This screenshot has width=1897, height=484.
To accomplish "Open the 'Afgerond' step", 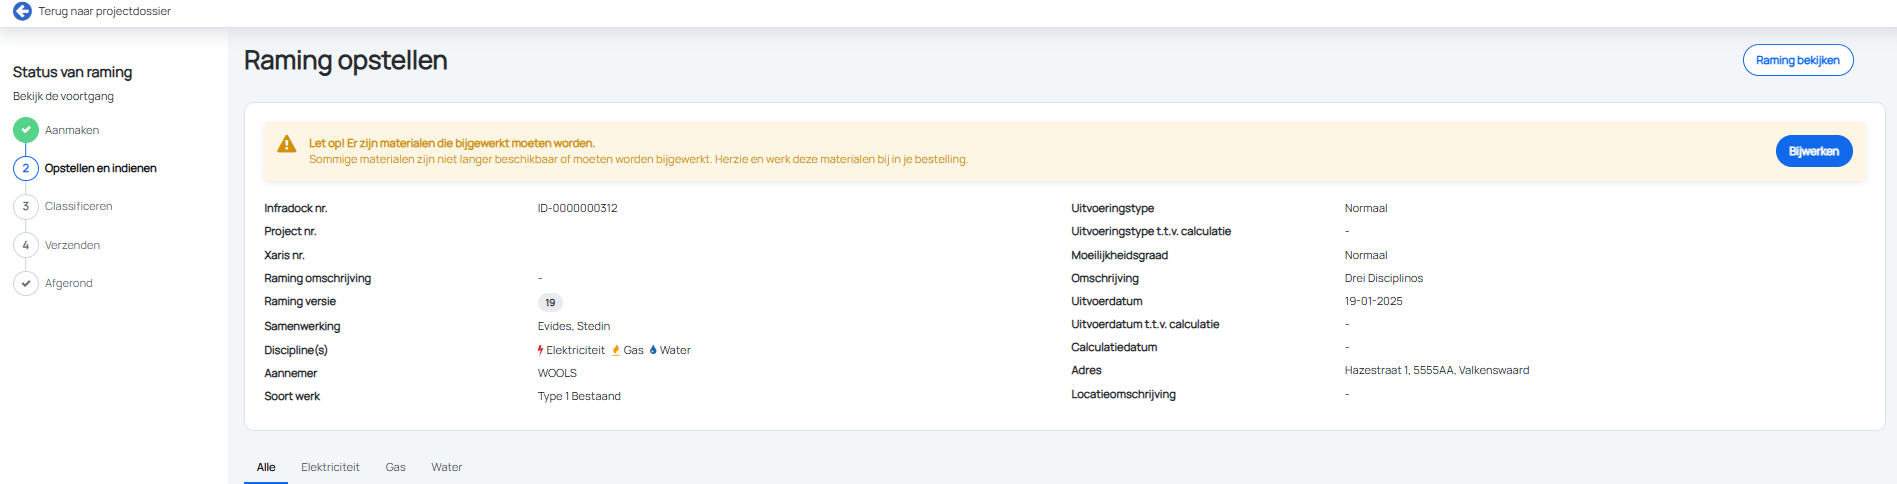I will (x=68, y=283).
